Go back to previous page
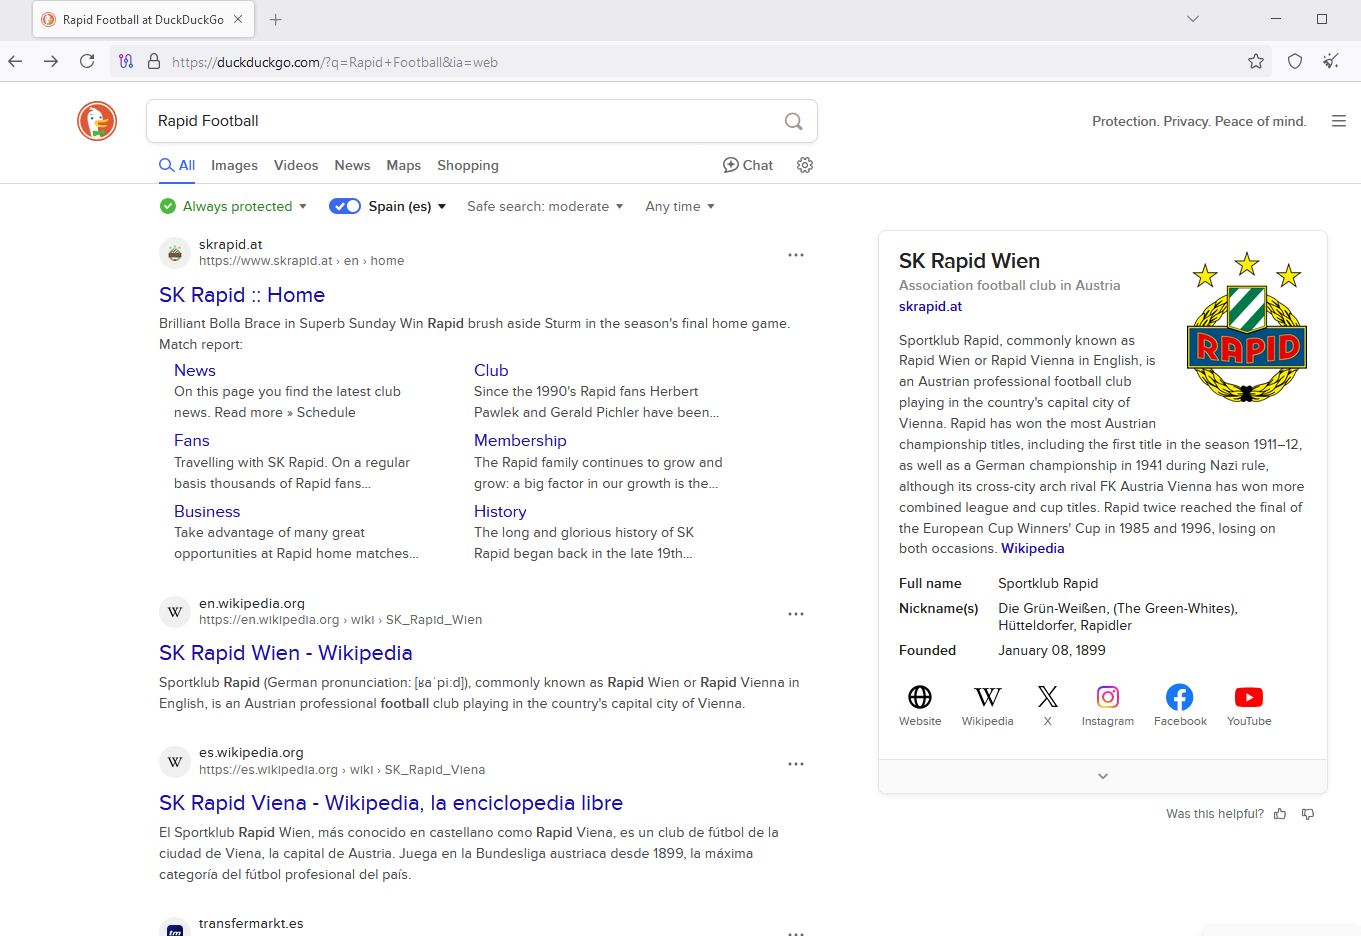 tap(15, 61)
